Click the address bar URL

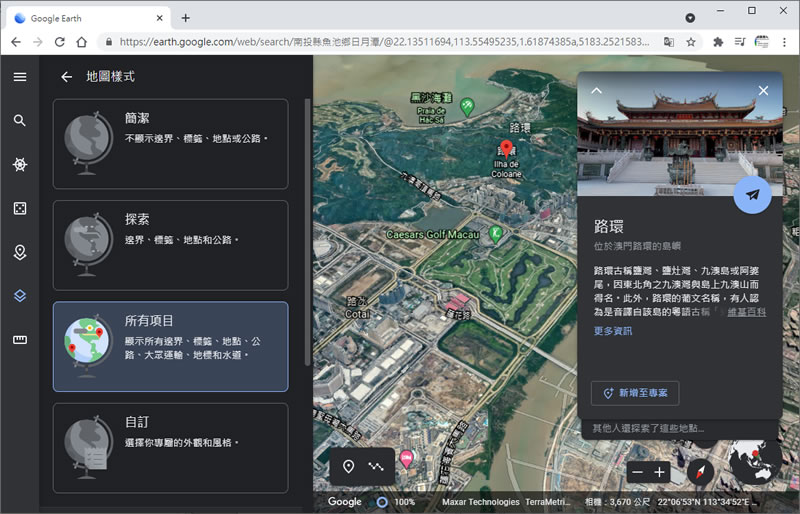click(x=384, y=42)
